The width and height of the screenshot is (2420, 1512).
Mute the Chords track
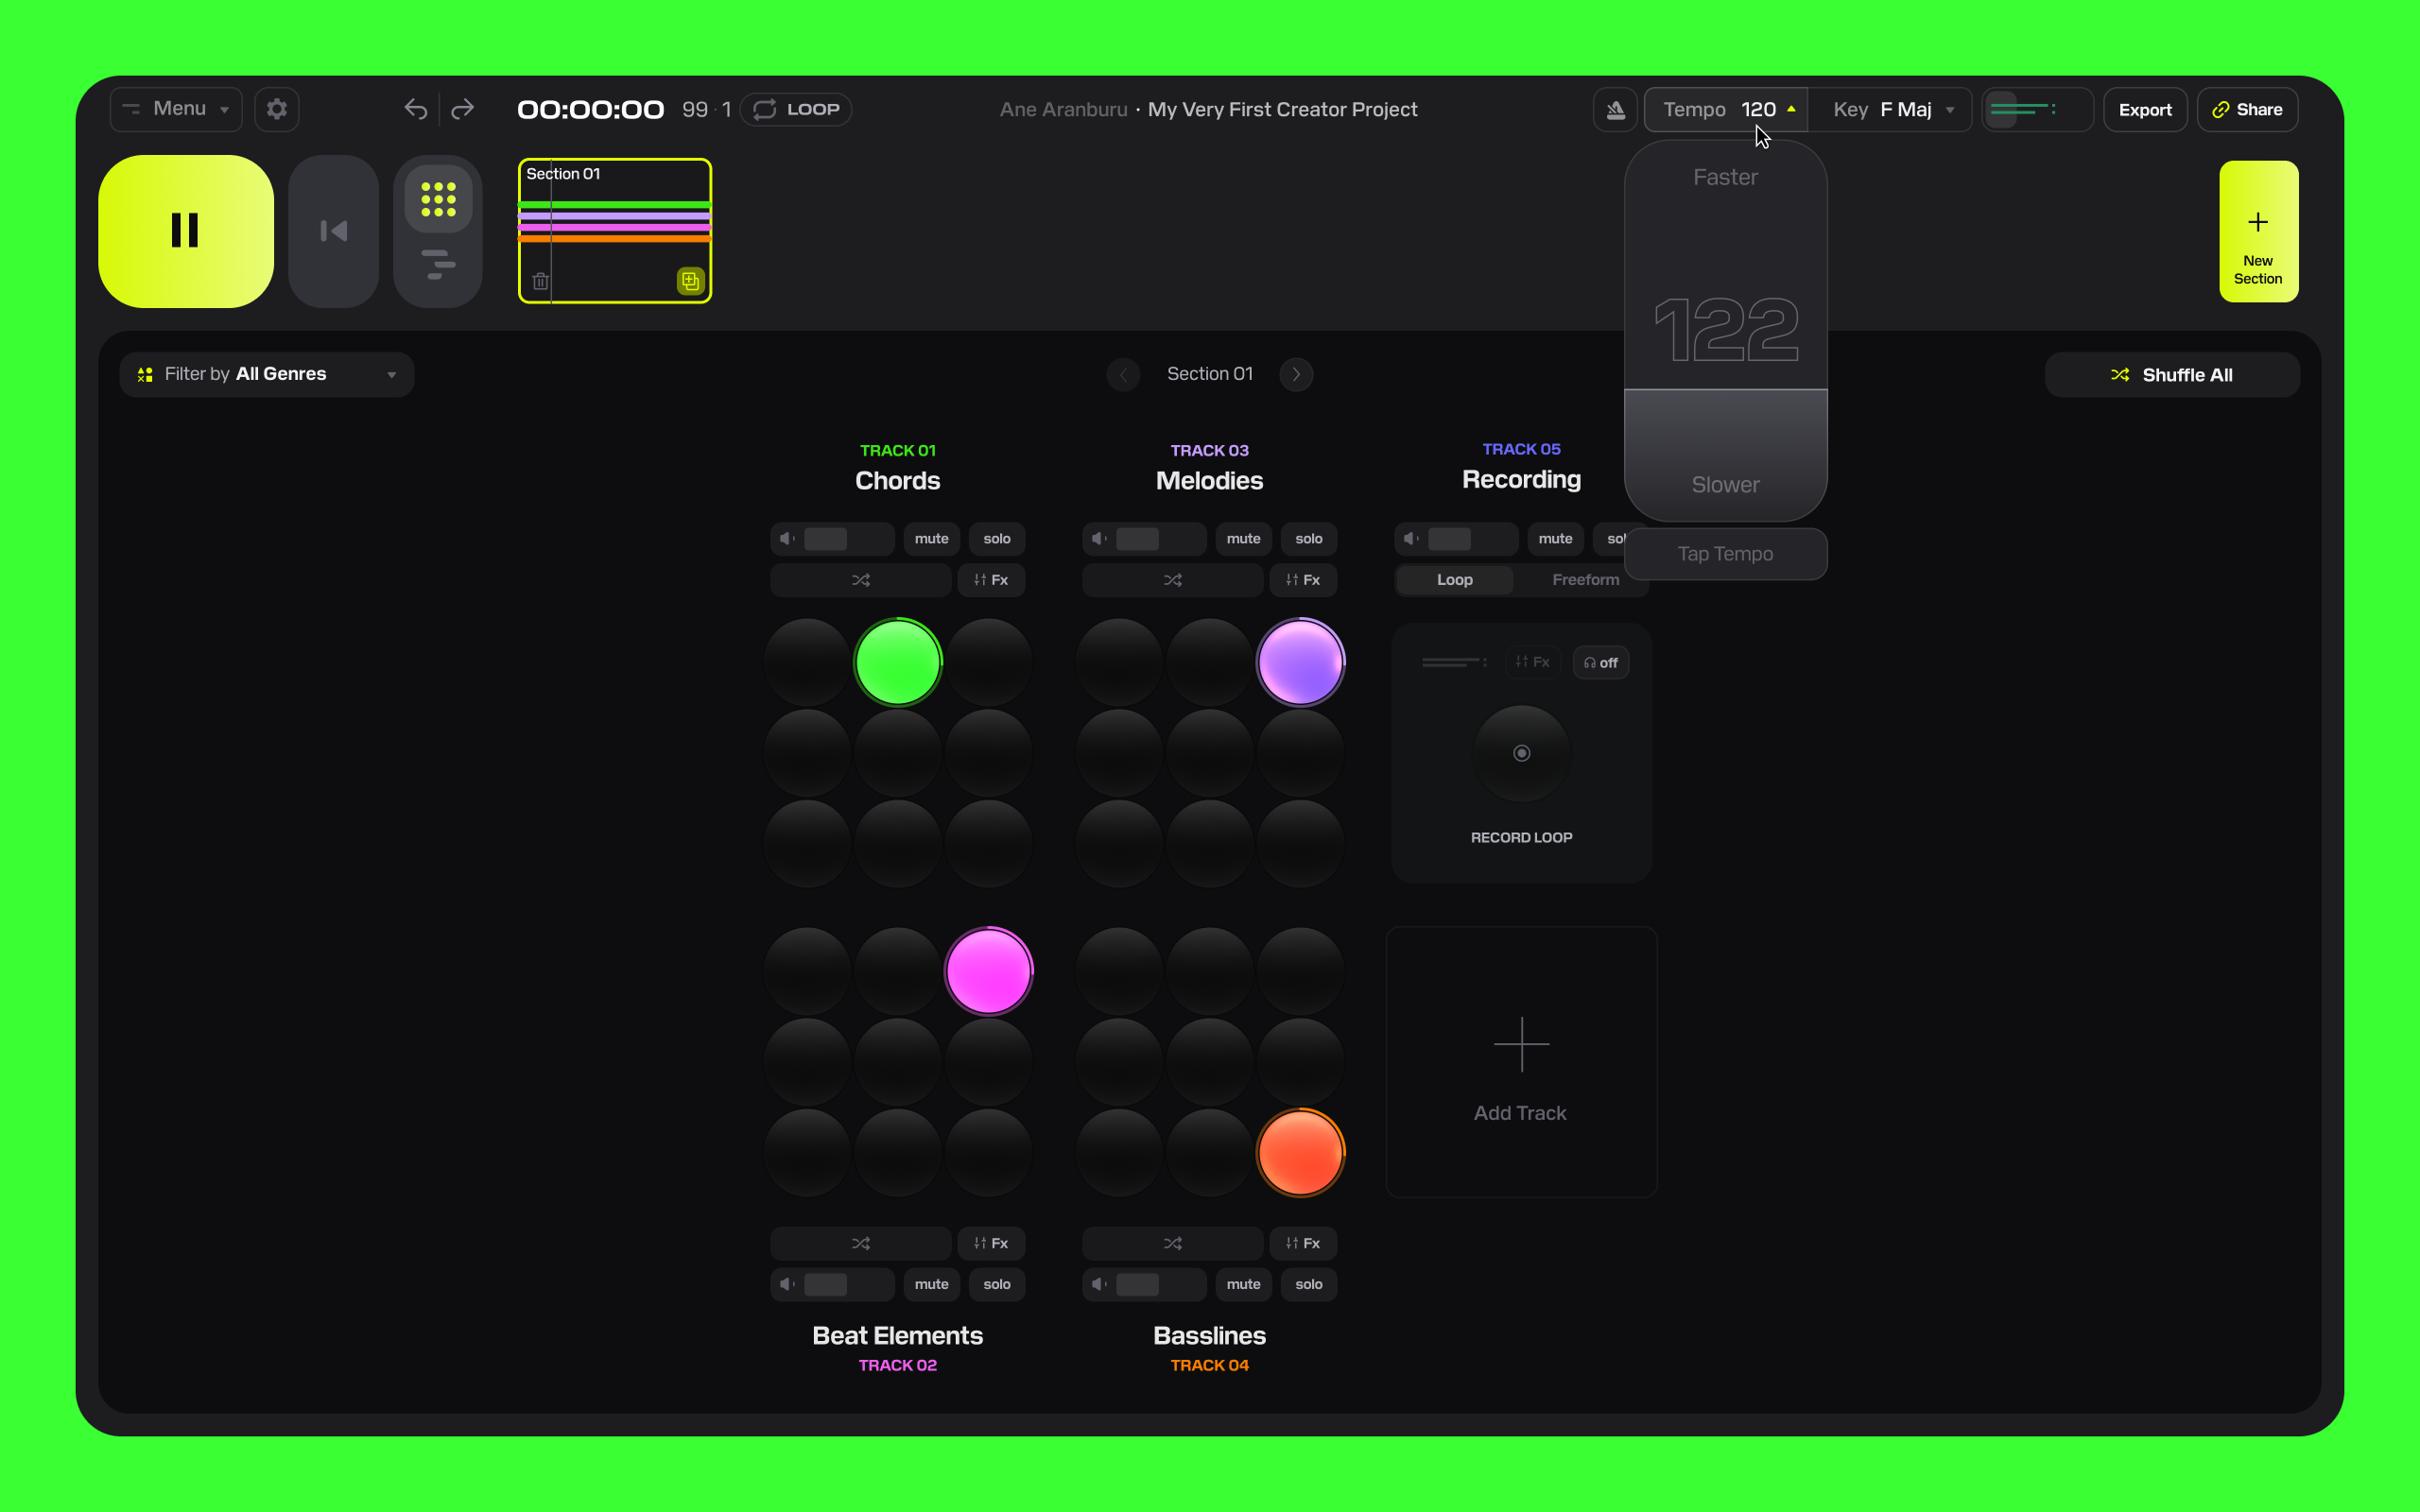(x=931, y=539)
